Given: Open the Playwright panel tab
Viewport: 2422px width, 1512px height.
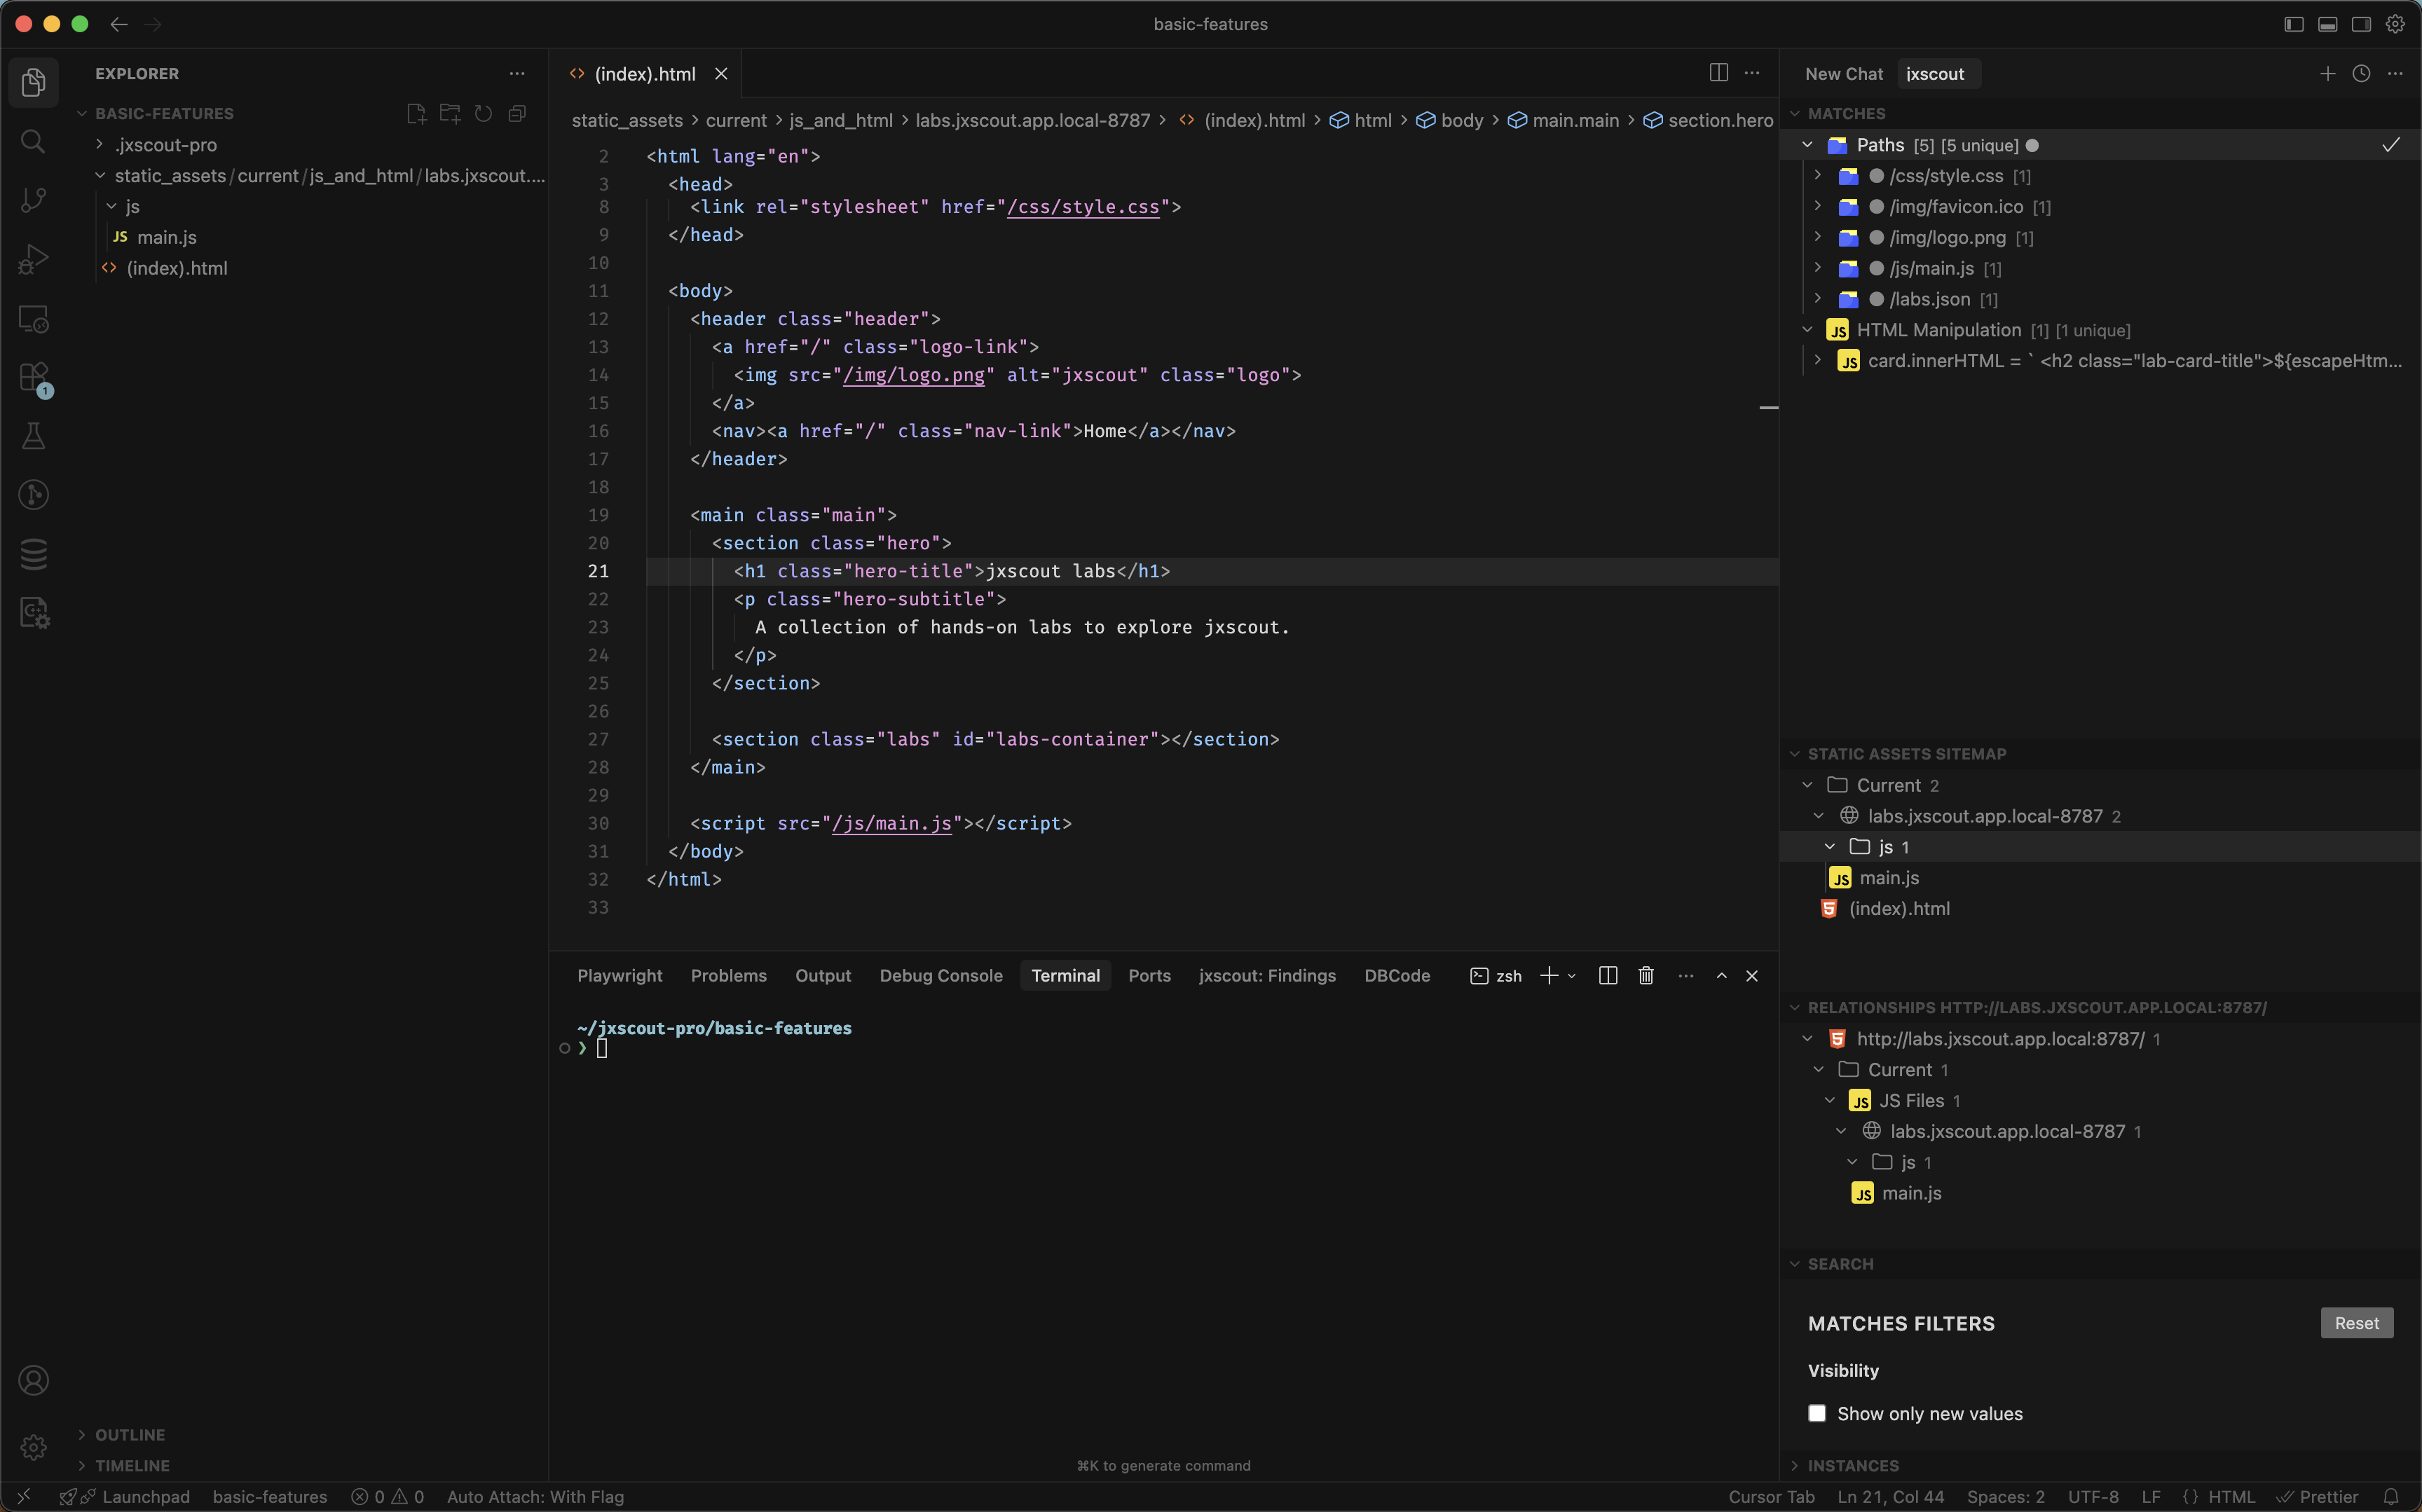Looking at the screenshot, I should click(620, 976).
